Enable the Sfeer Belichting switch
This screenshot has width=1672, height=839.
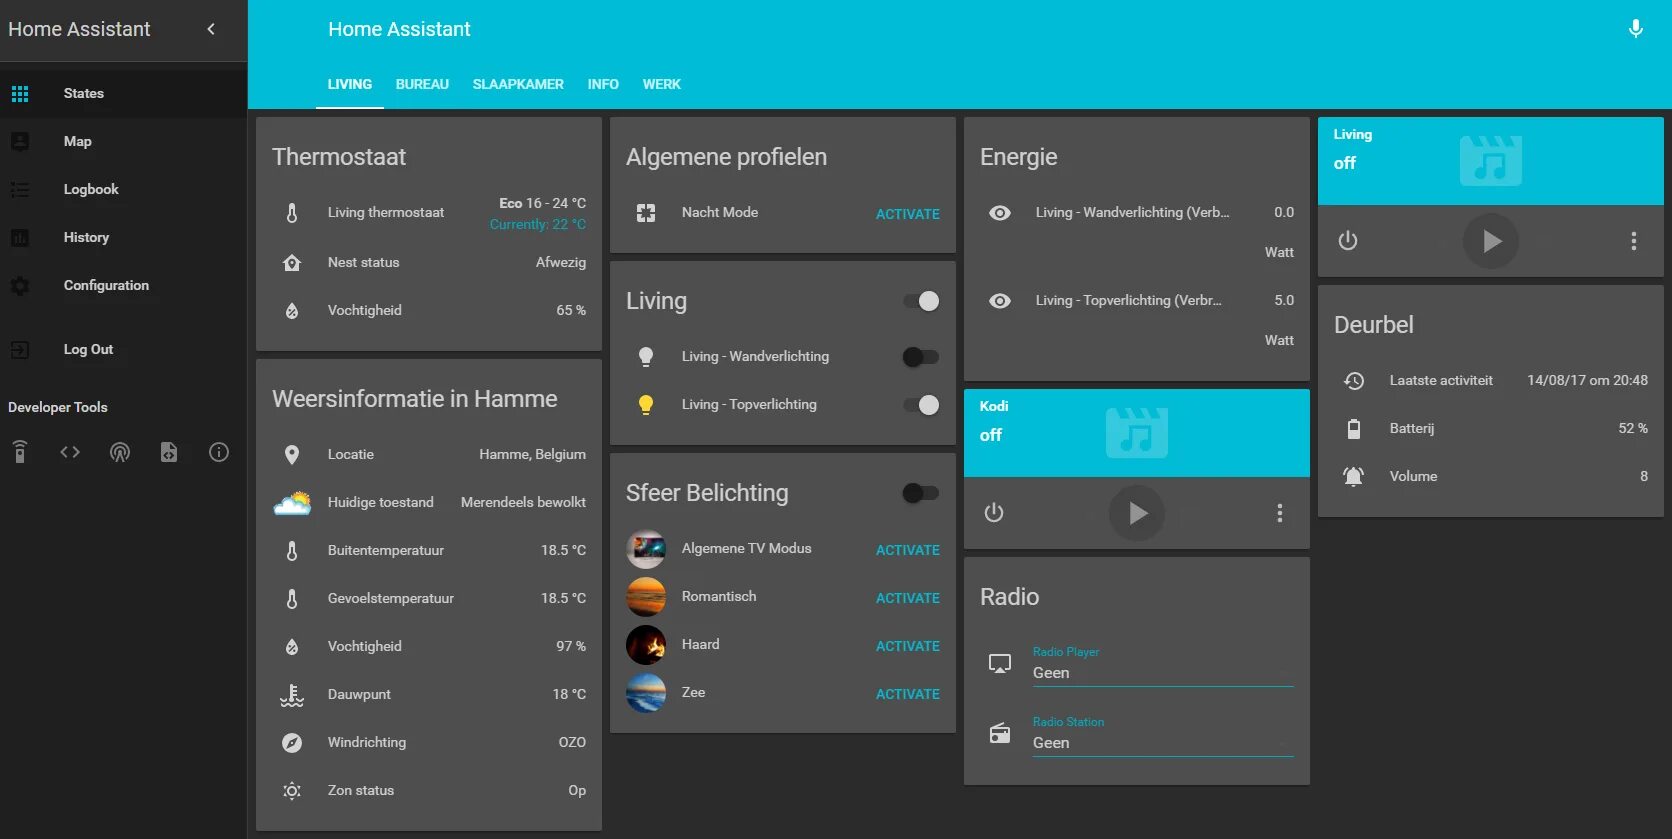click(921, 493)
